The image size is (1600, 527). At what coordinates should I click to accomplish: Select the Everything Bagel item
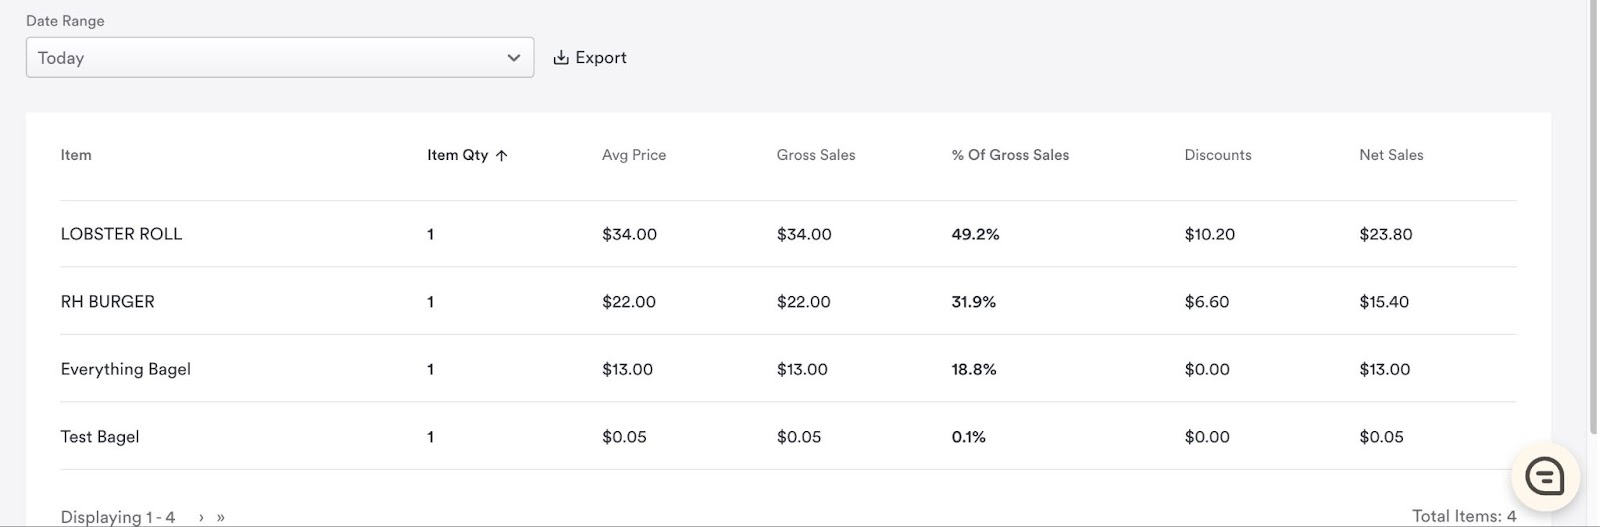point(126,369)
